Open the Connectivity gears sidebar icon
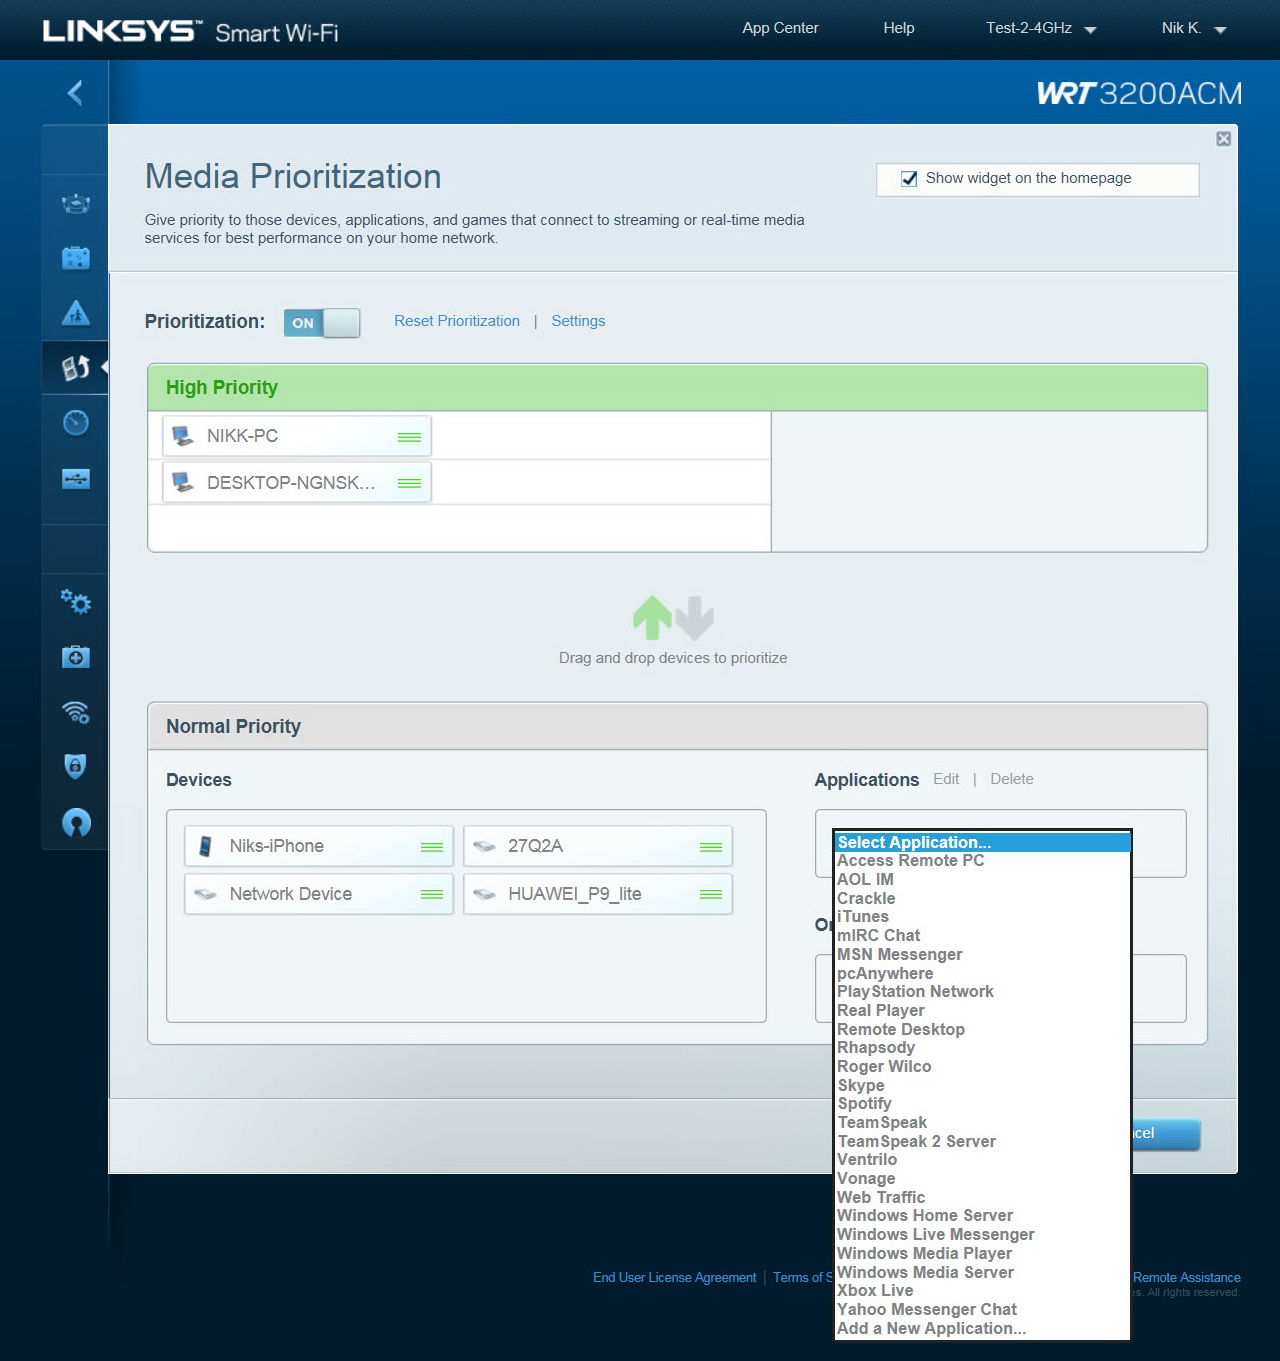Viewport: 1280px width, 1361px height. 76,602
